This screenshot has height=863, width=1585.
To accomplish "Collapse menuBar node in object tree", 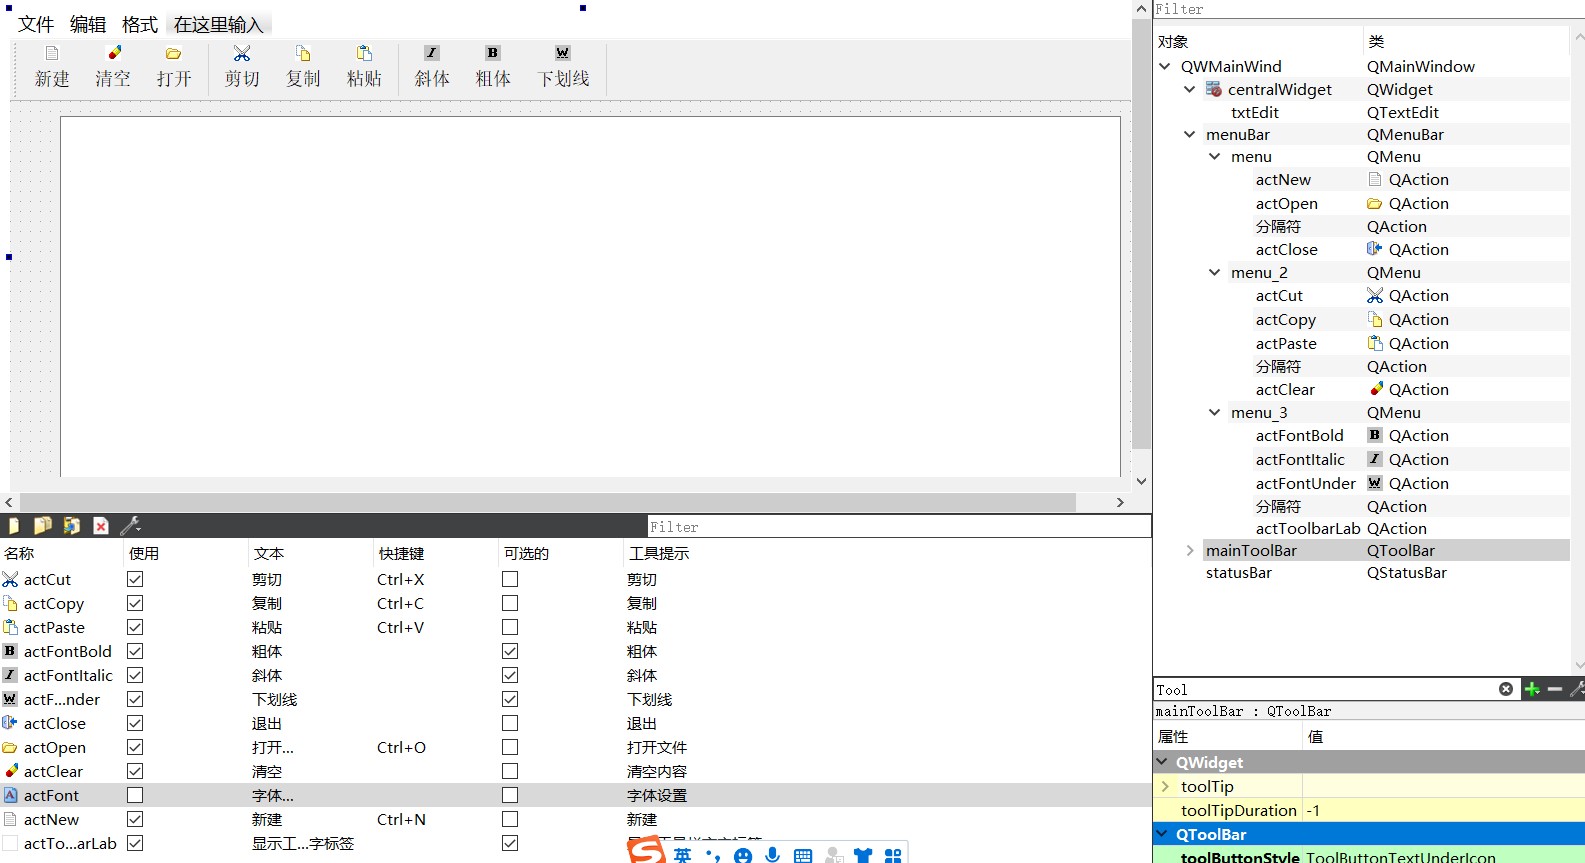I will click(1189, 134).
